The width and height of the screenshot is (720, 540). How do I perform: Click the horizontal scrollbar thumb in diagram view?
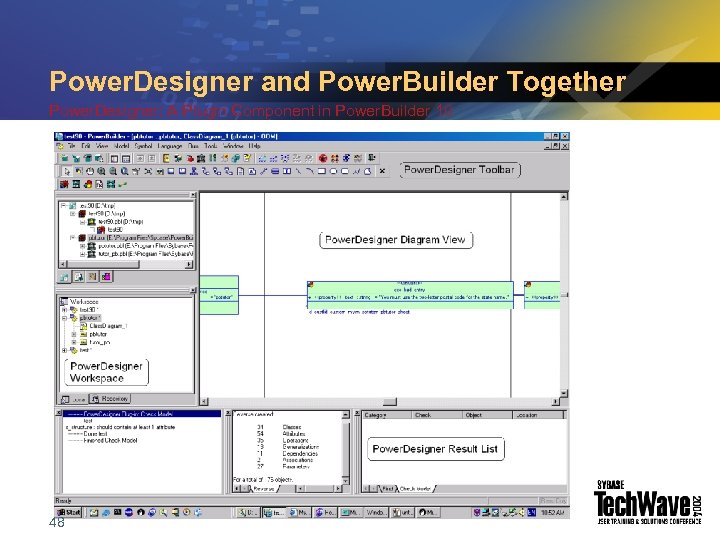390,402
